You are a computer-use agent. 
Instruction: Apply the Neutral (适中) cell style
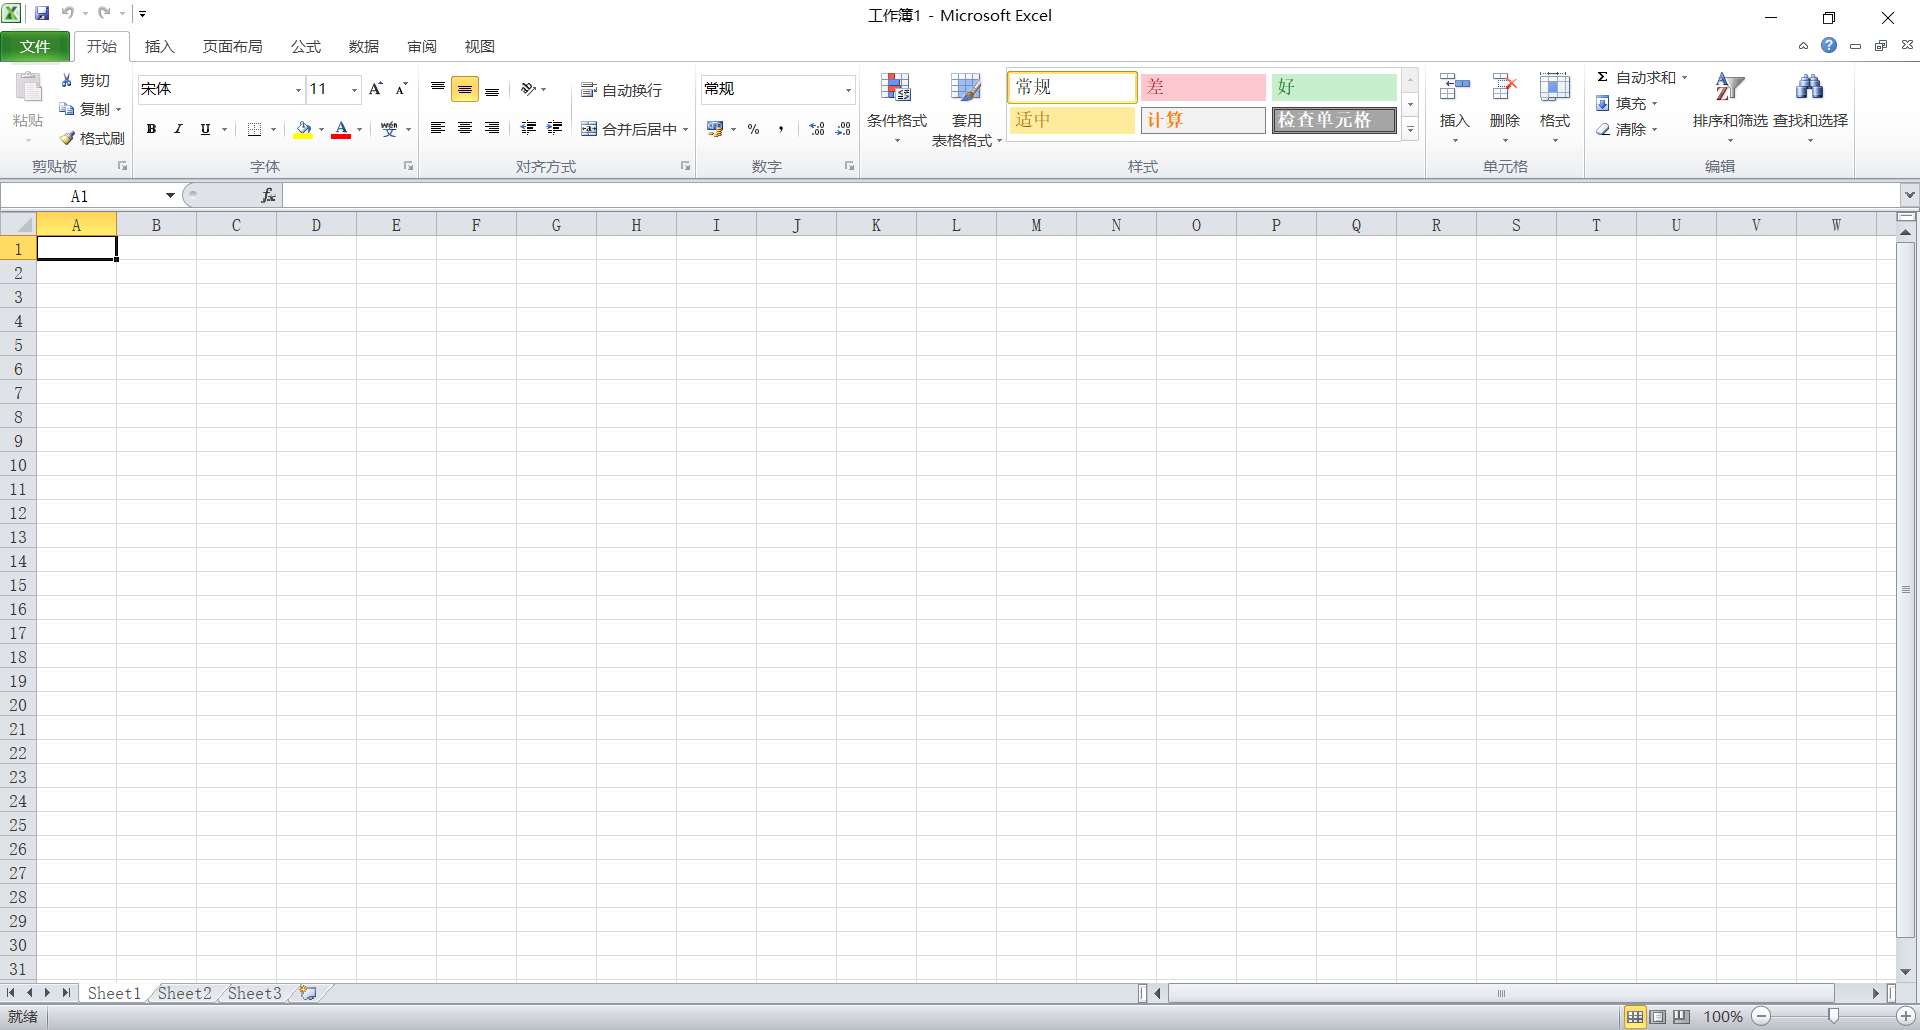1072,120
